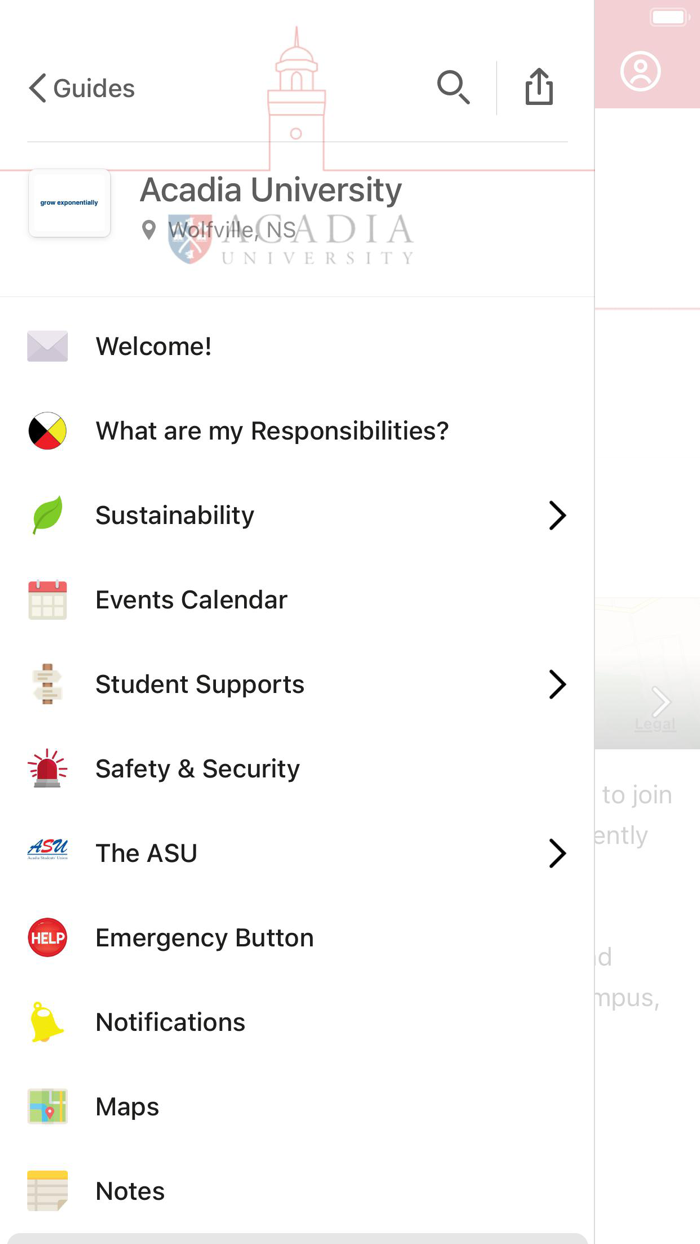The width and height of the screenshot is (700, 1244).
Task: Expand the Sustainability submenu chevron
Action: pos(557,515)
